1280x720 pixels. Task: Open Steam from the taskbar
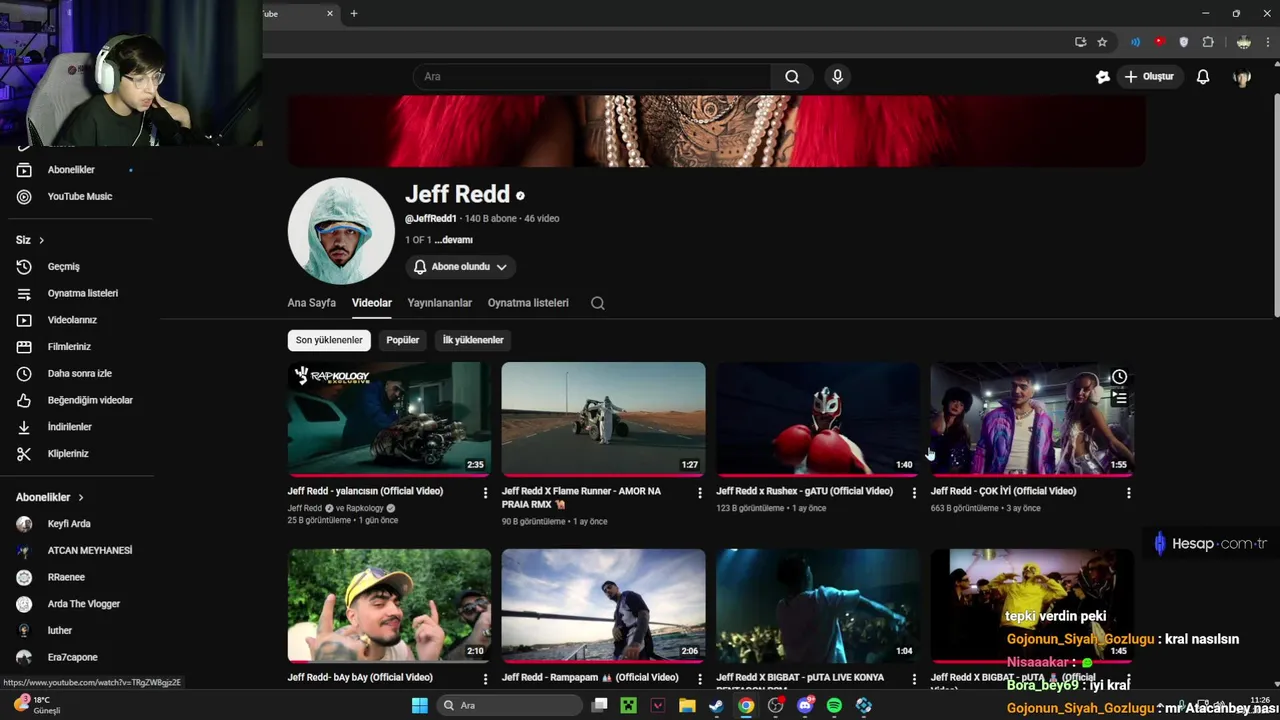[716, 705]
